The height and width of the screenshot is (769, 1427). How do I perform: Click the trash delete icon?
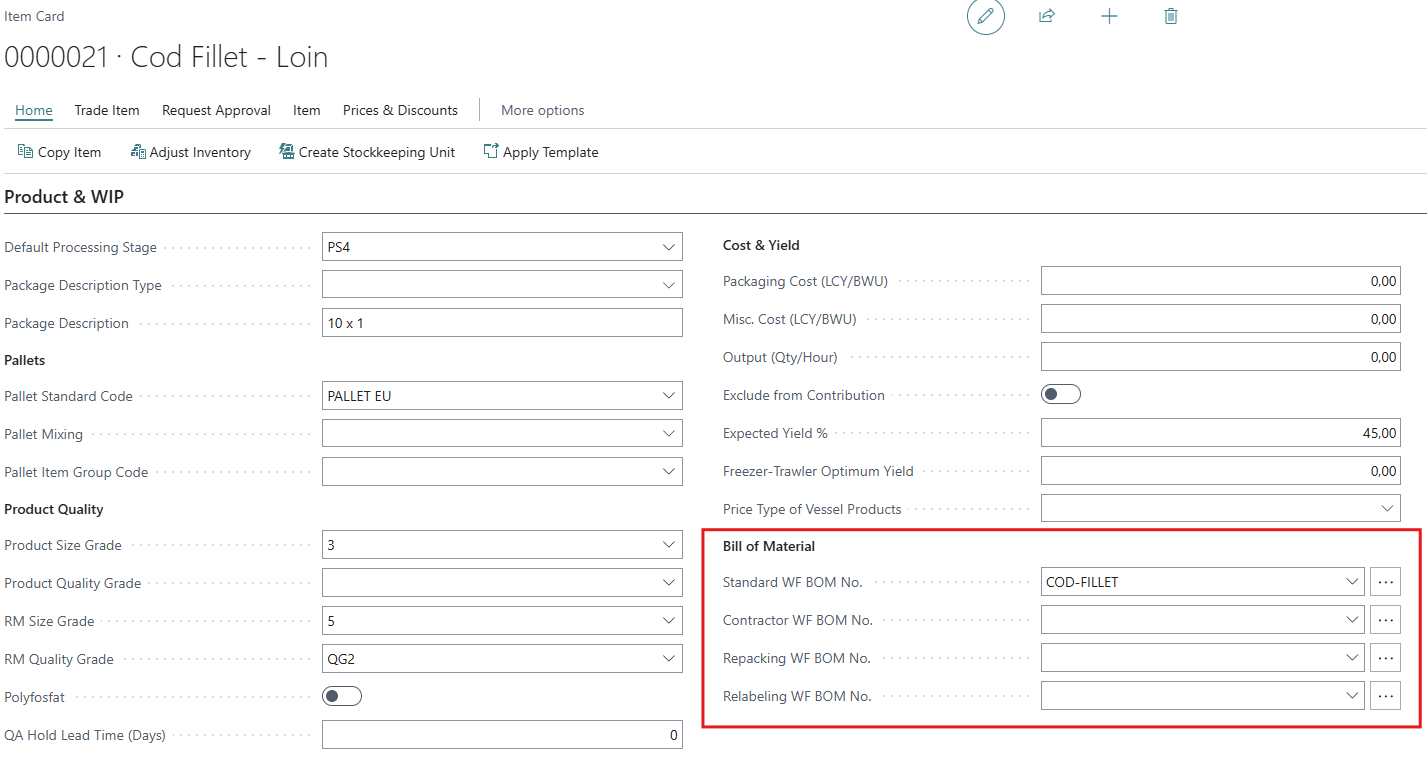(1171, 16)
